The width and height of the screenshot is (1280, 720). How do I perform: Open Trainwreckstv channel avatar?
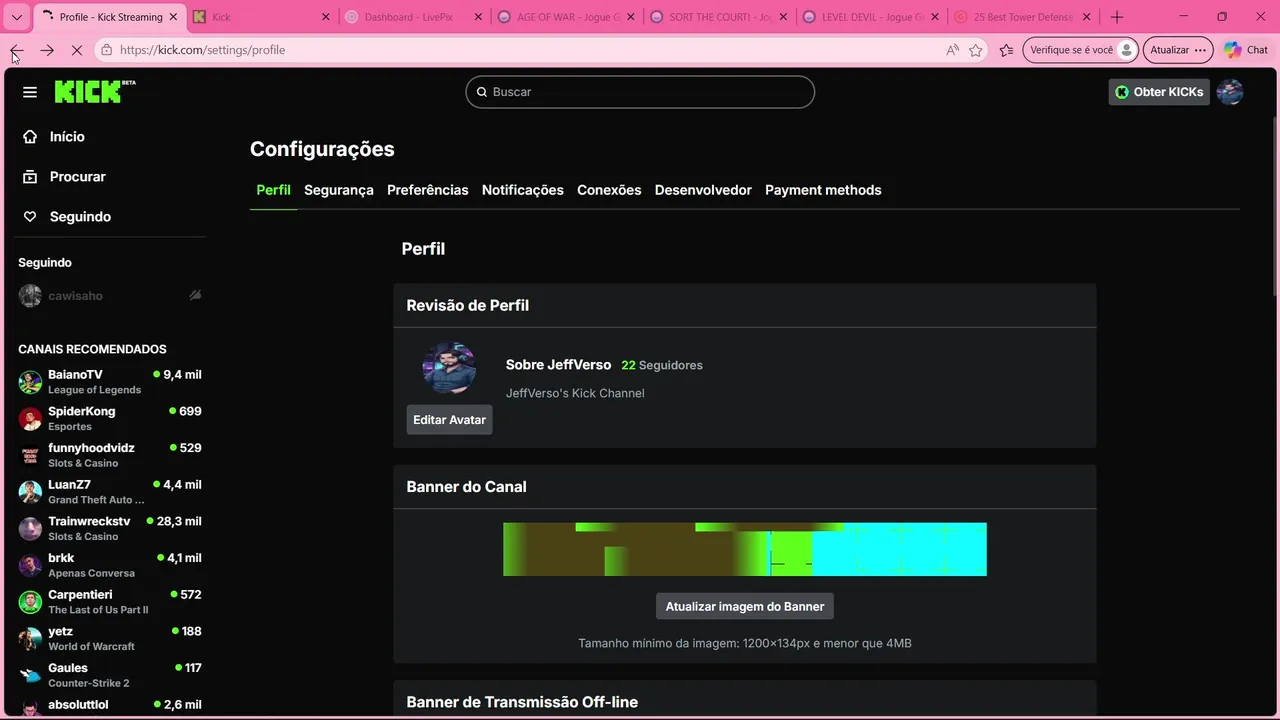[30, 529]
